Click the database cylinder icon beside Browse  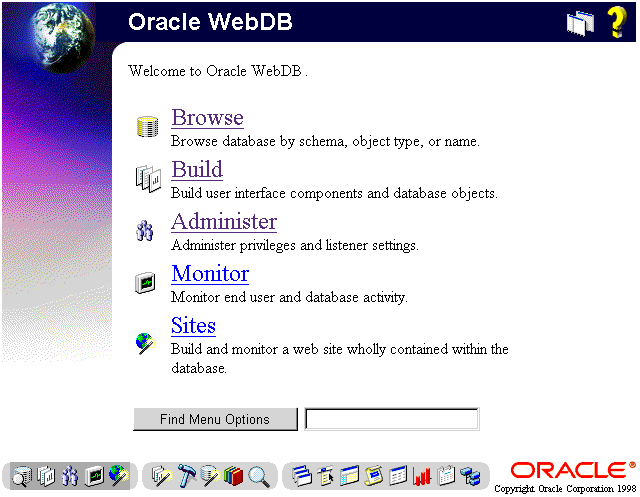tap(147, 126)
